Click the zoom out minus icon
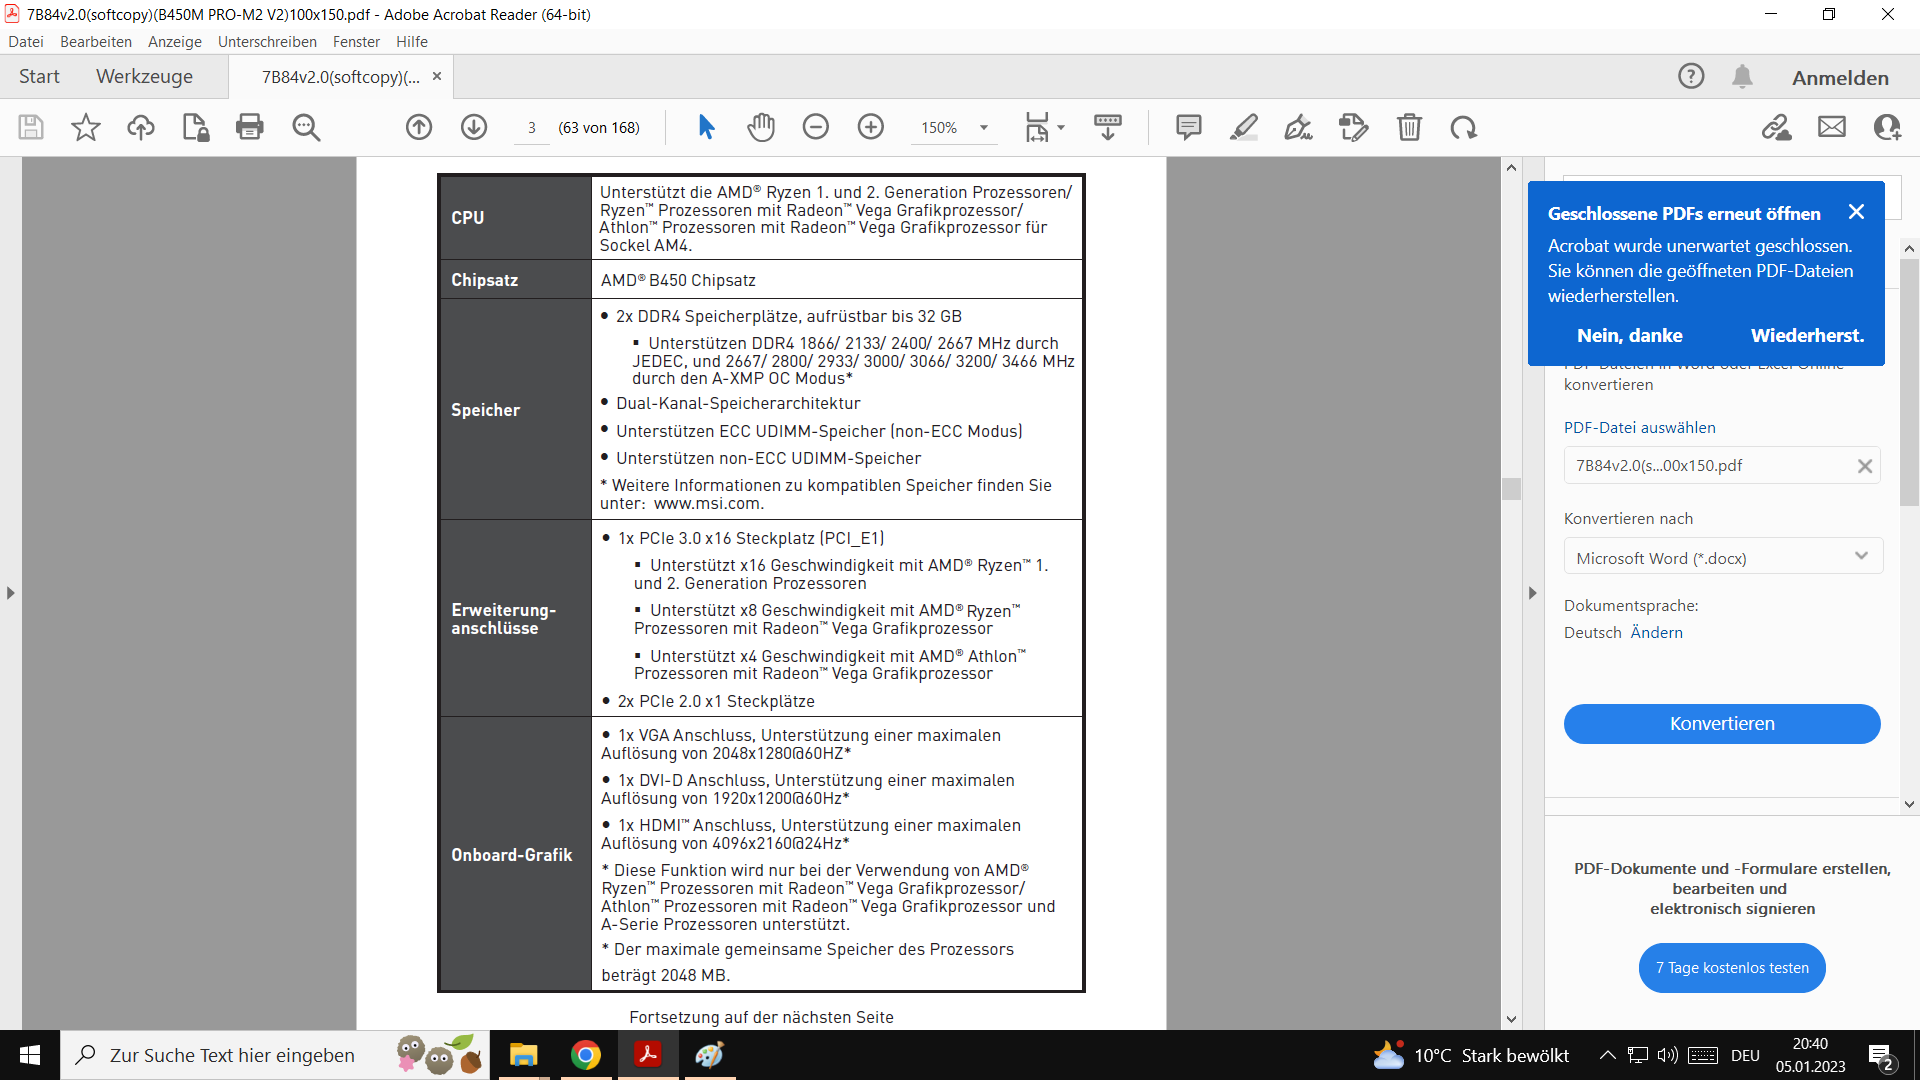 coord(816,127)
